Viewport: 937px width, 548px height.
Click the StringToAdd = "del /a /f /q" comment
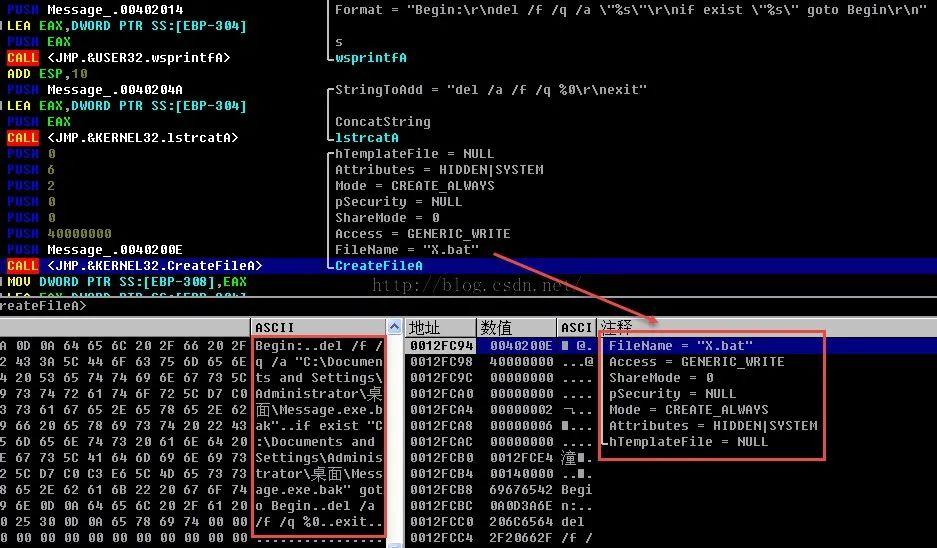pos(491,90)
